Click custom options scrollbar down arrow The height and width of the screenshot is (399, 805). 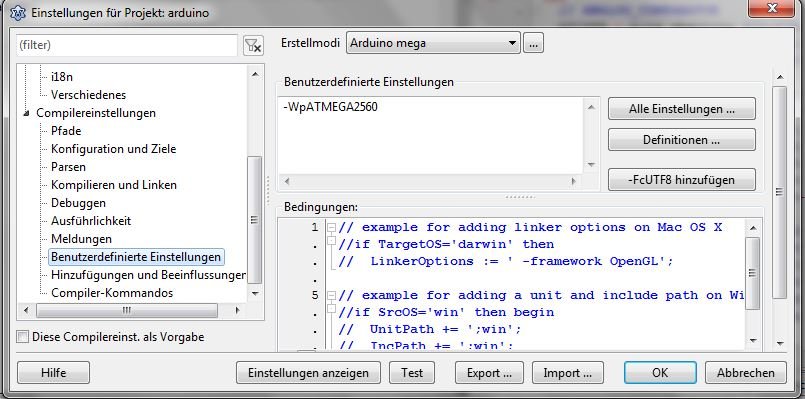coord(591,165)
